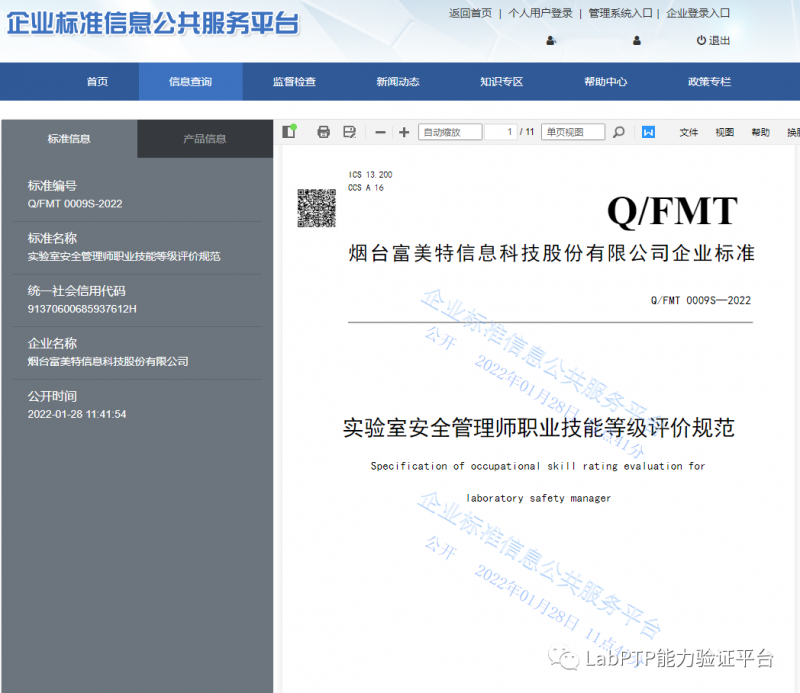
Task: Switch to the 产品信息 tab
Action: (205, 139)
